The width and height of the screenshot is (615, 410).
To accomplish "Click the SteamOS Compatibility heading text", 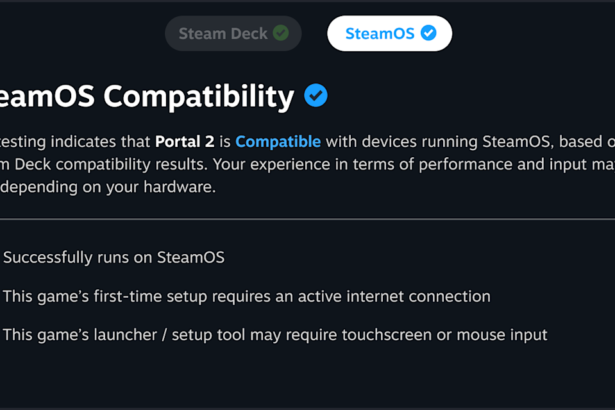I will (147, 97).
